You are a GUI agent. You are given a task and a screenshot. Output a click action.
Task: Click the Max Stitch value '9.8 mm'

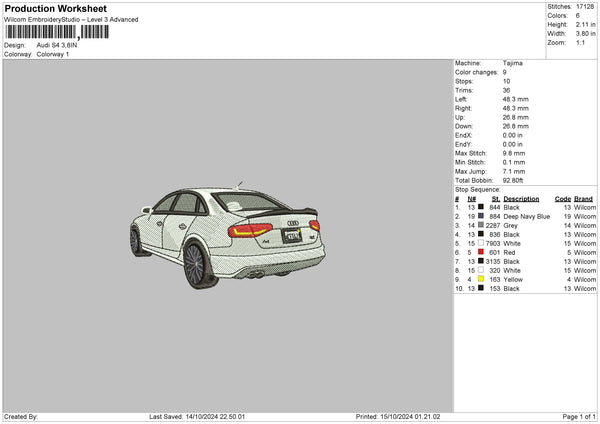[514, 153]
